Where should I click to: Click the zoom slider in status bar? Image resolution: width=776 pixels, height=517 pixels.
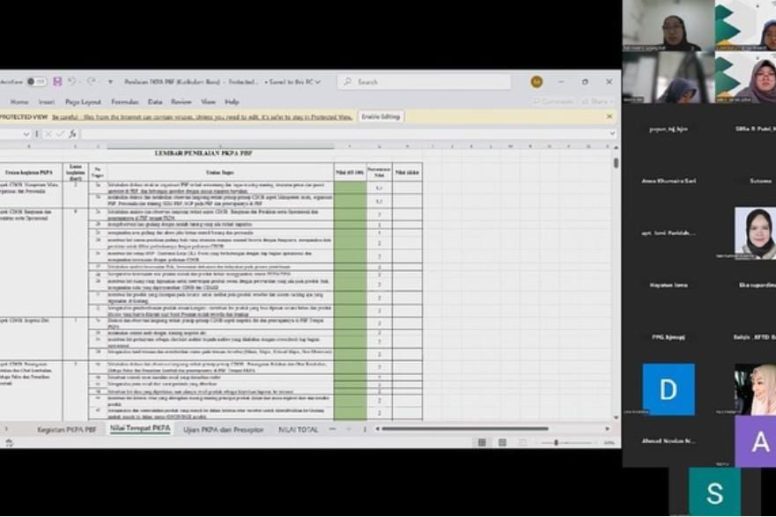click(556, 442)
